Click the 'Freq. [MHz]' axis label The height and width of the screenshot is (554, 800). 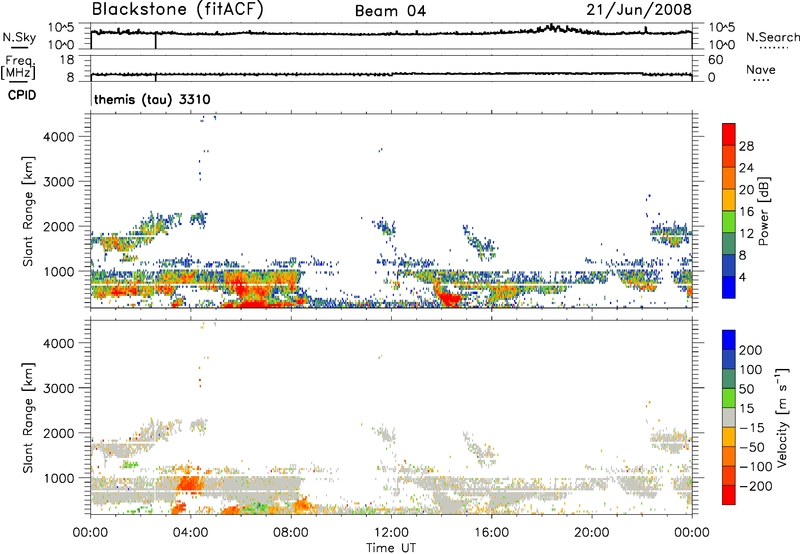click(18, 67)
